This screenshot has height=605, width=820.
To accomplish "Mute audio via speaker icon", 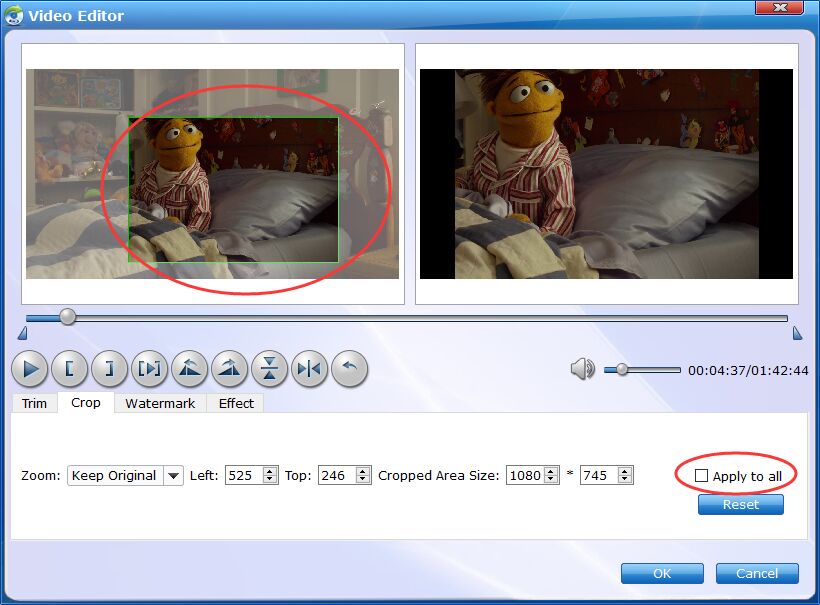I will (582, 369).
